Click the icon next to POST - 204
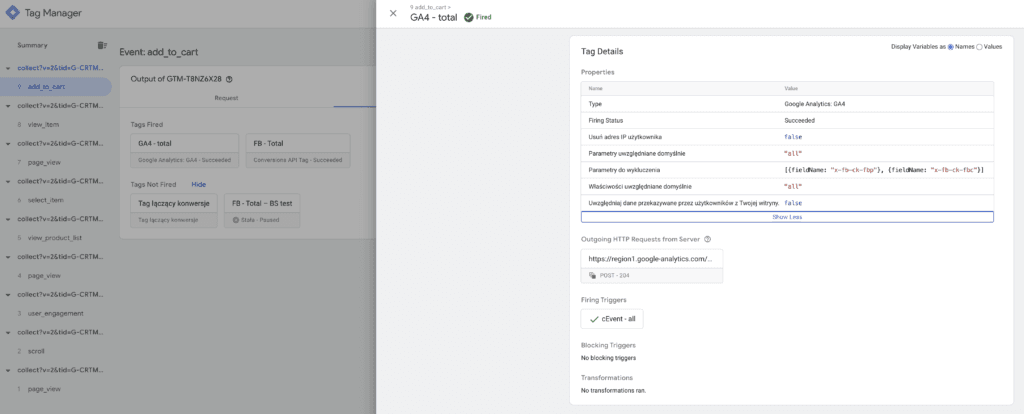Screen dimensions: 1024x414 point(592,276)
